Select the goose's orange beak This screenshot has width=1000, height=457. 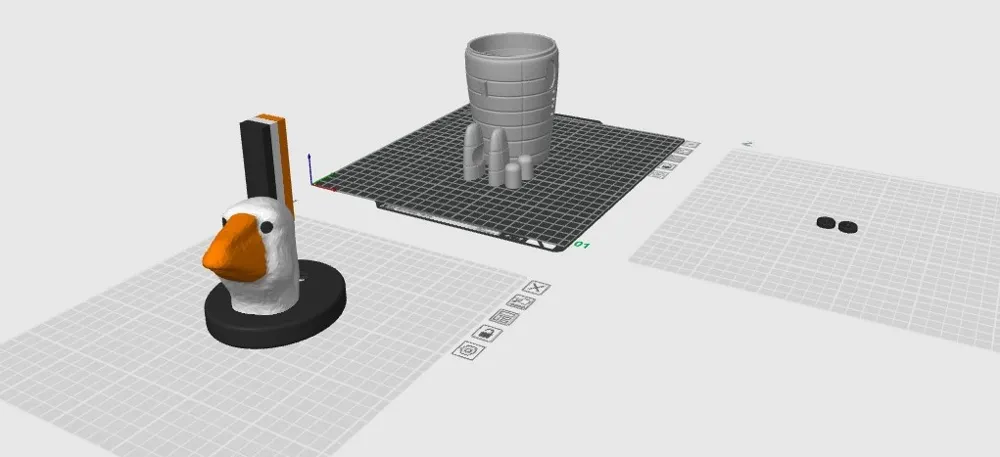click(x=227, y=249)
